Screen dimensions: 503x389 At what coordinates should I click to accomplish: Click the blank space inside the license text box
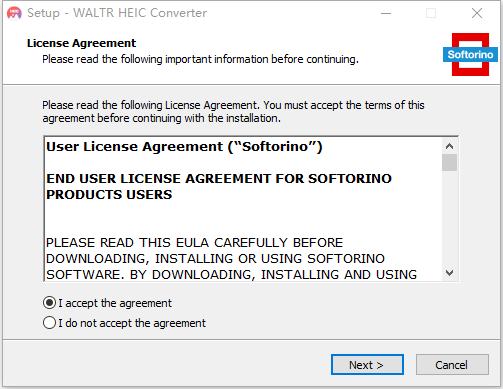tap(243, 218)
